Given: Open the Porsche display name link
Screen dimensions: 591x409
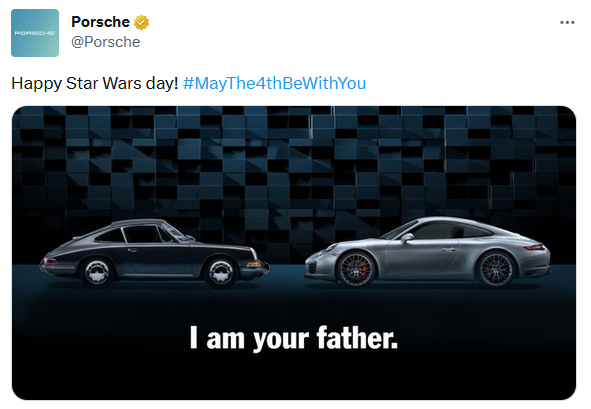Looking at the screenshot, I should click(x=100, y=22).
